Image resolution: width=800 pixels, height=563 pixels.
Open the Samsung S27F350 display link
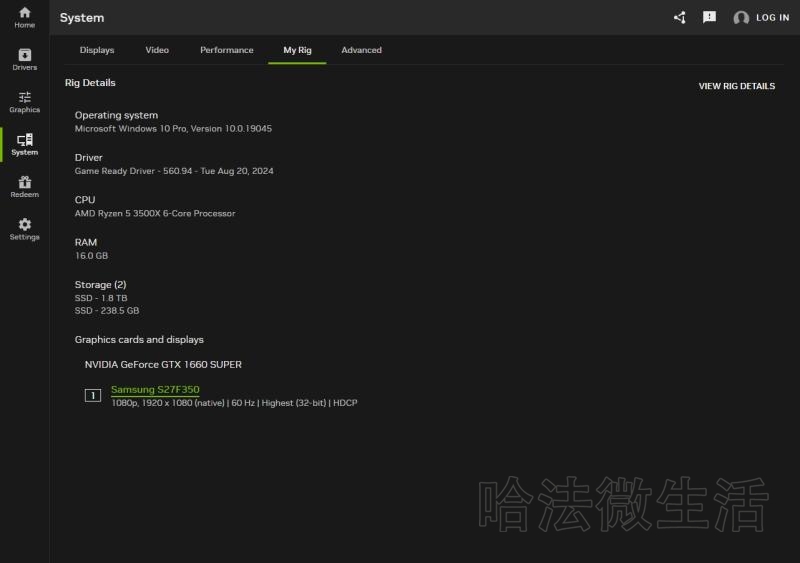point(155,389)
